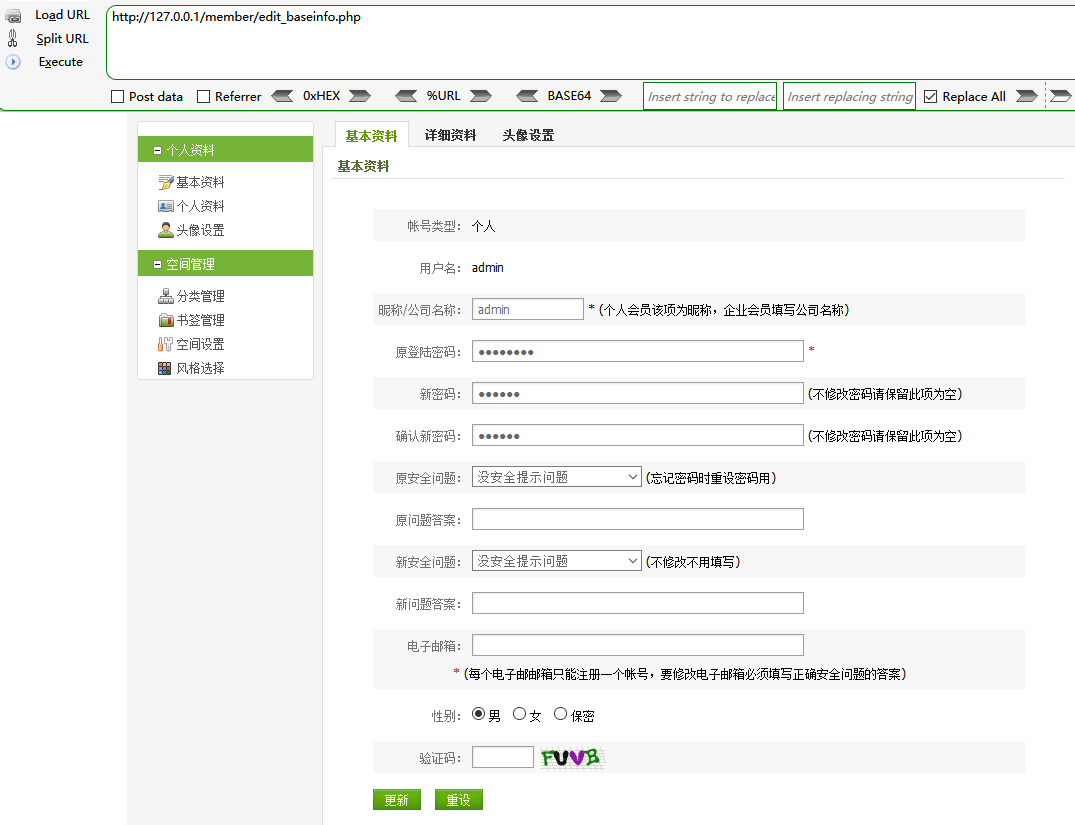Viewport: 1075px width, 825px height.
Task: Open 空间设置 link in sidebar
Action: click(x=200, y=344)
